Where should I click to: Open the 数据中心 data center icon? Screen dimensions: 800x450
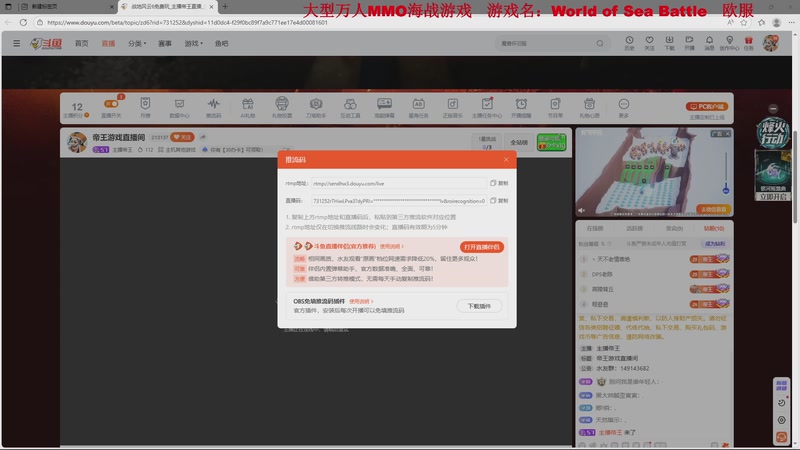[x=179, y=108]
